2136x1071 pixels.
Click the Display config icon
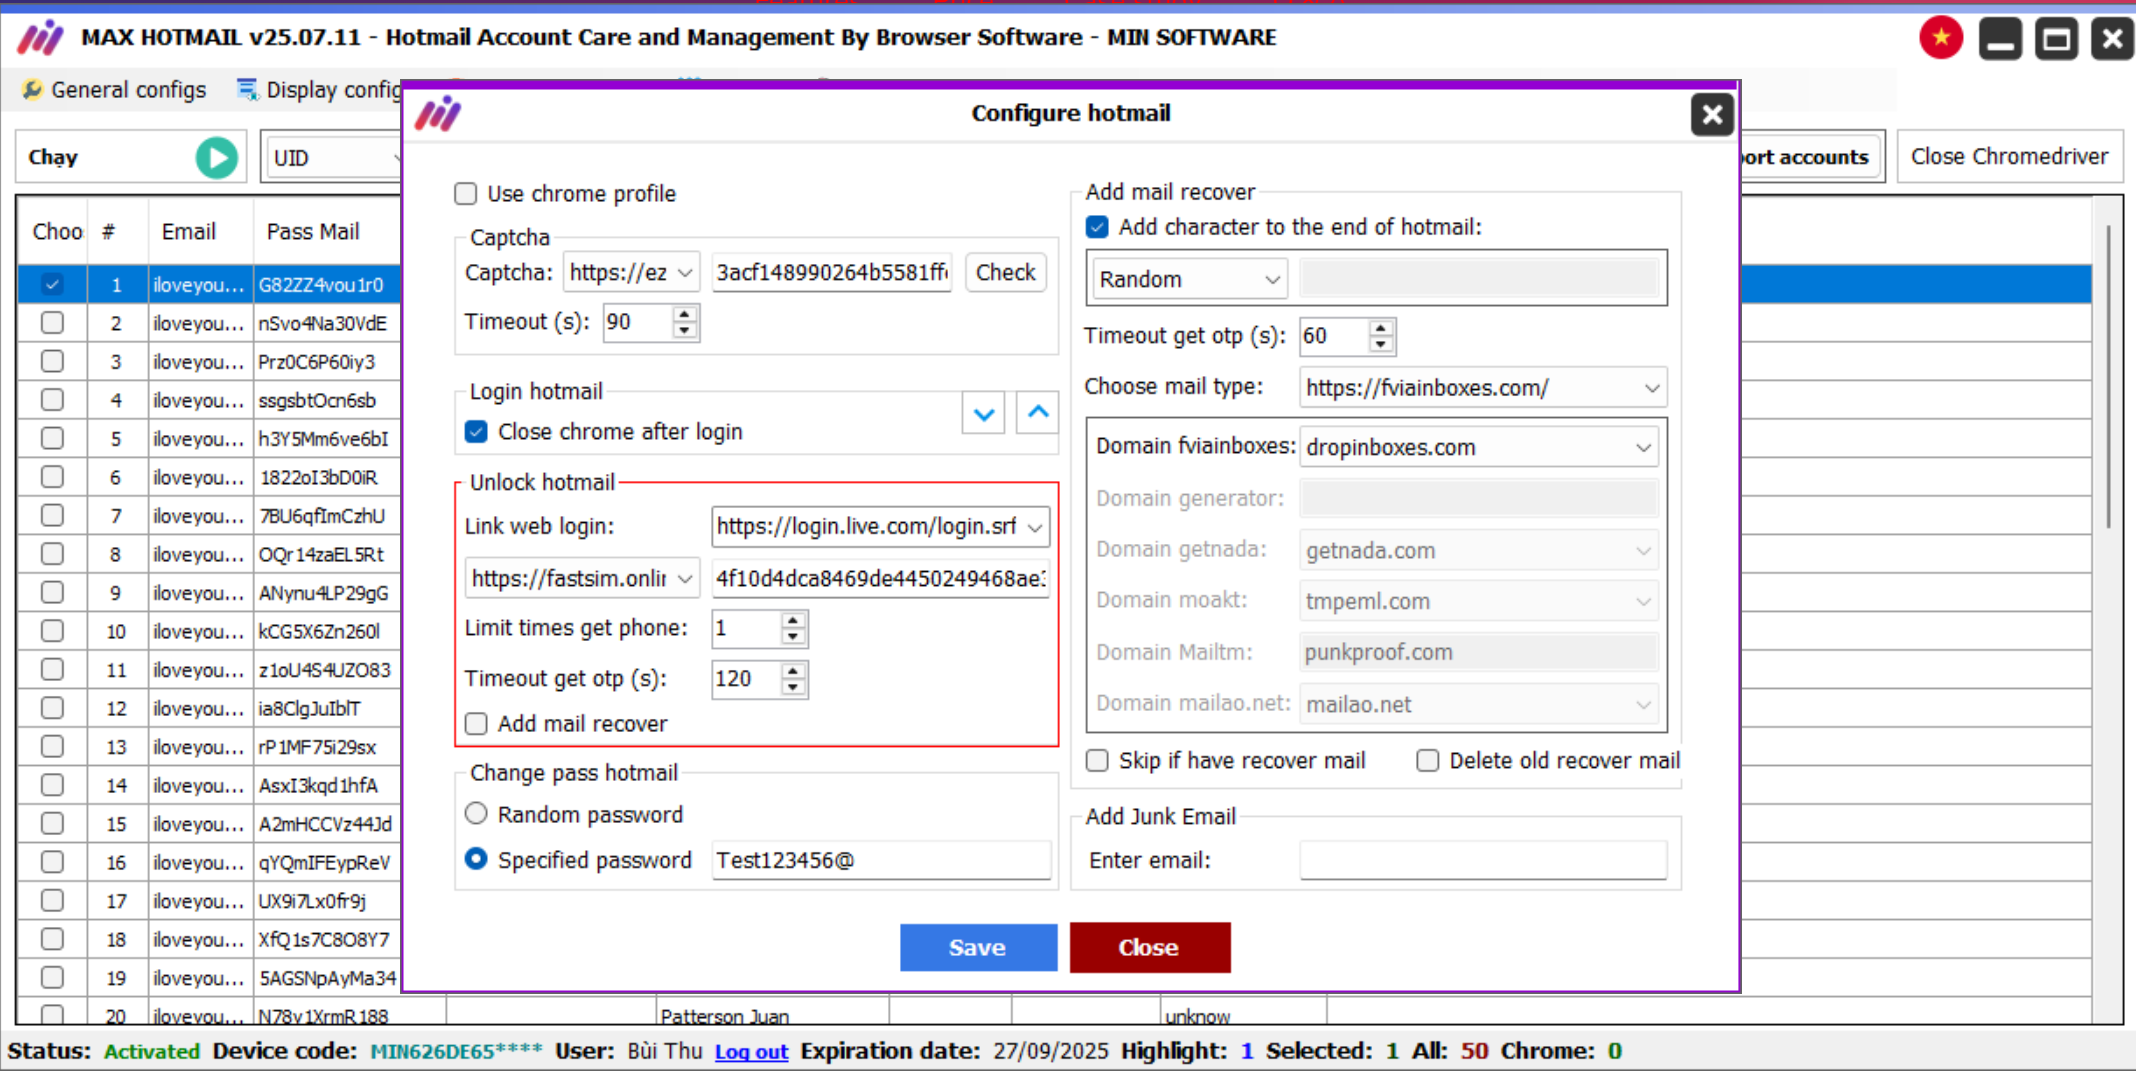coord(247,90)
